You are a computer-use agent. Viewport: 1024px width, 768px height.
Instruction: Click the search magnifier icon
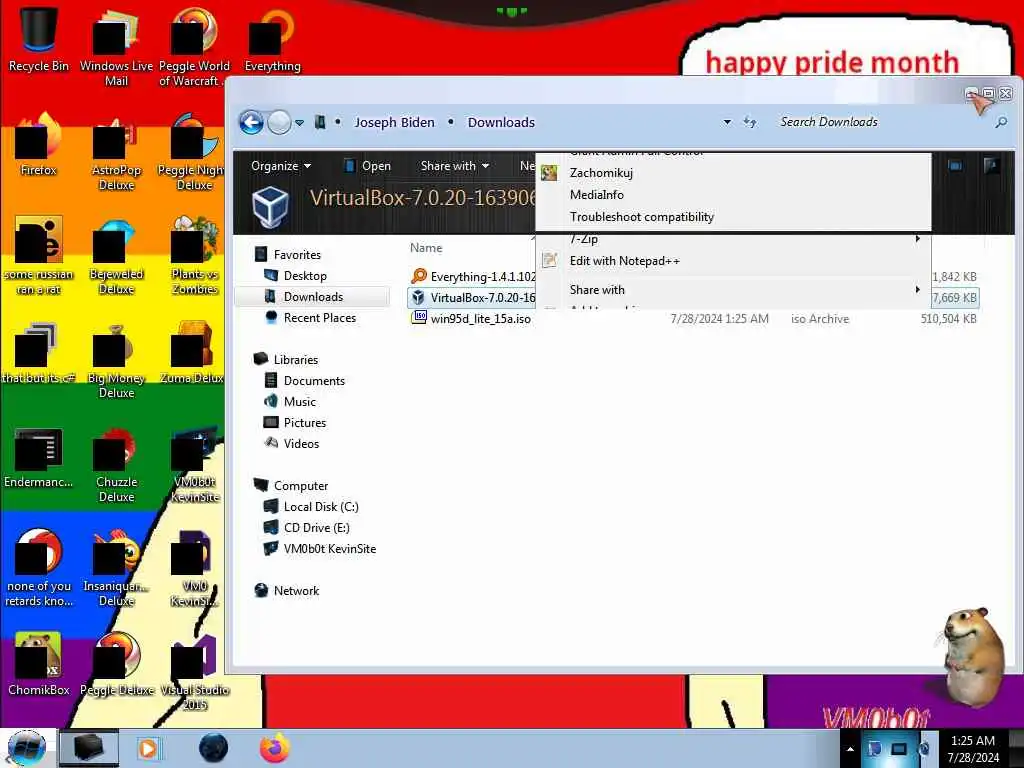coord(1000,122)
